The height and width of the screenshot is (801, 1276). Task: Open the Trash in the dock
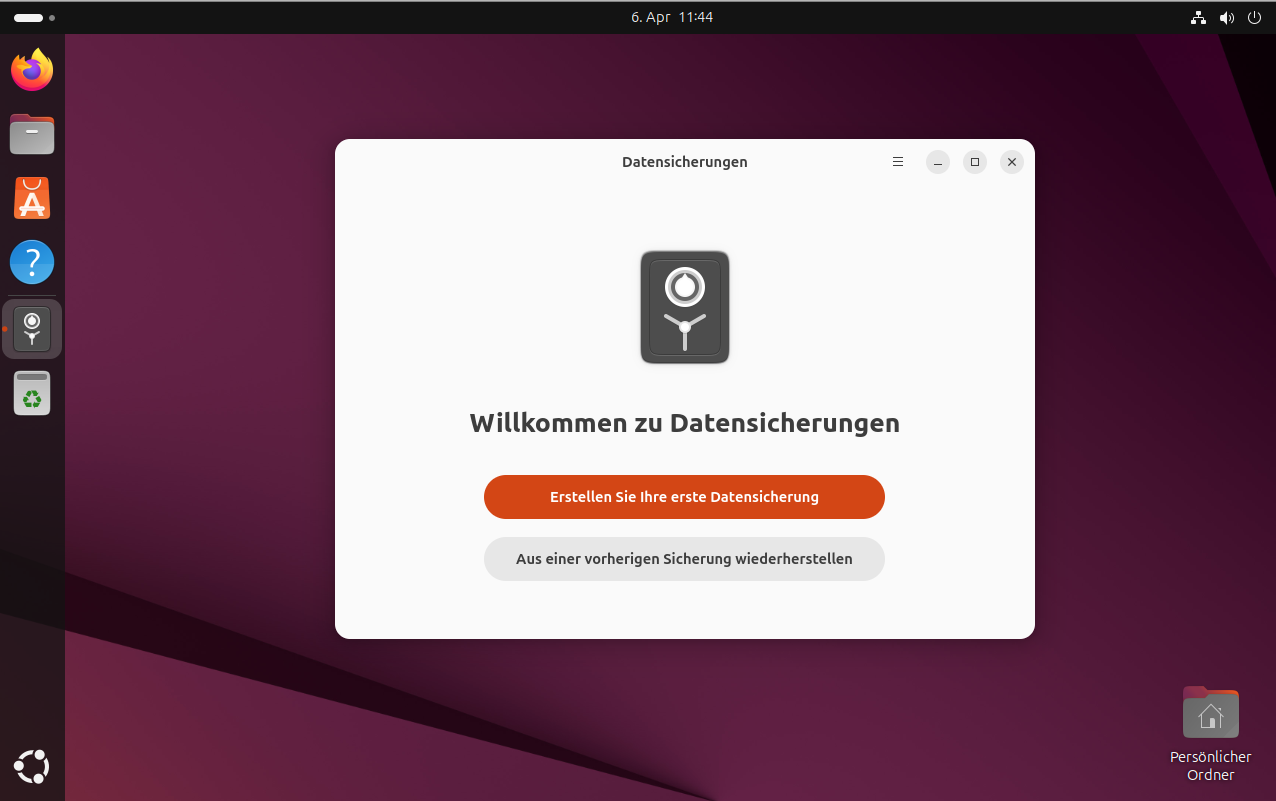(32, 393)
